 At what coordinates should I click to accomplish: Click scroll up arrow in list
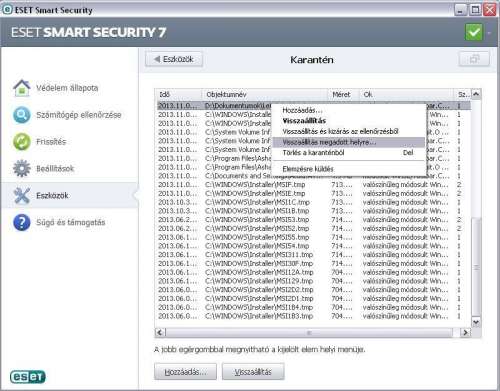point(476,94)
